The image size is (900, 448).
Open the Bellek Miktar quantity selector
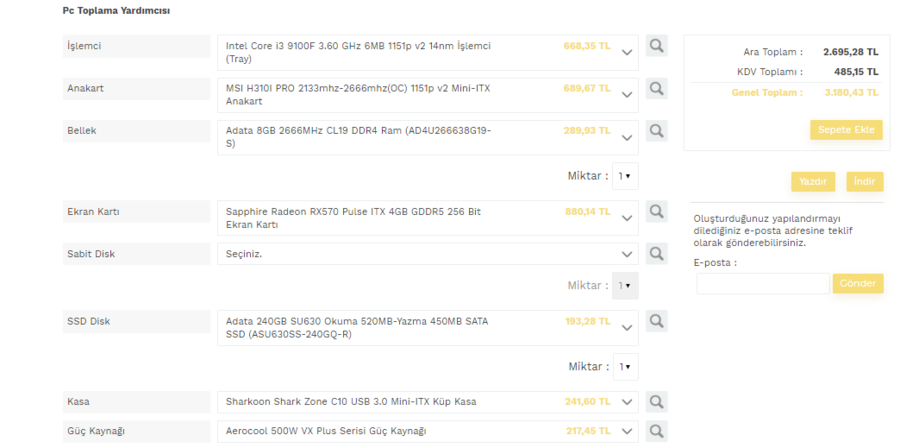pyautogui.click(x=625, y=176)
